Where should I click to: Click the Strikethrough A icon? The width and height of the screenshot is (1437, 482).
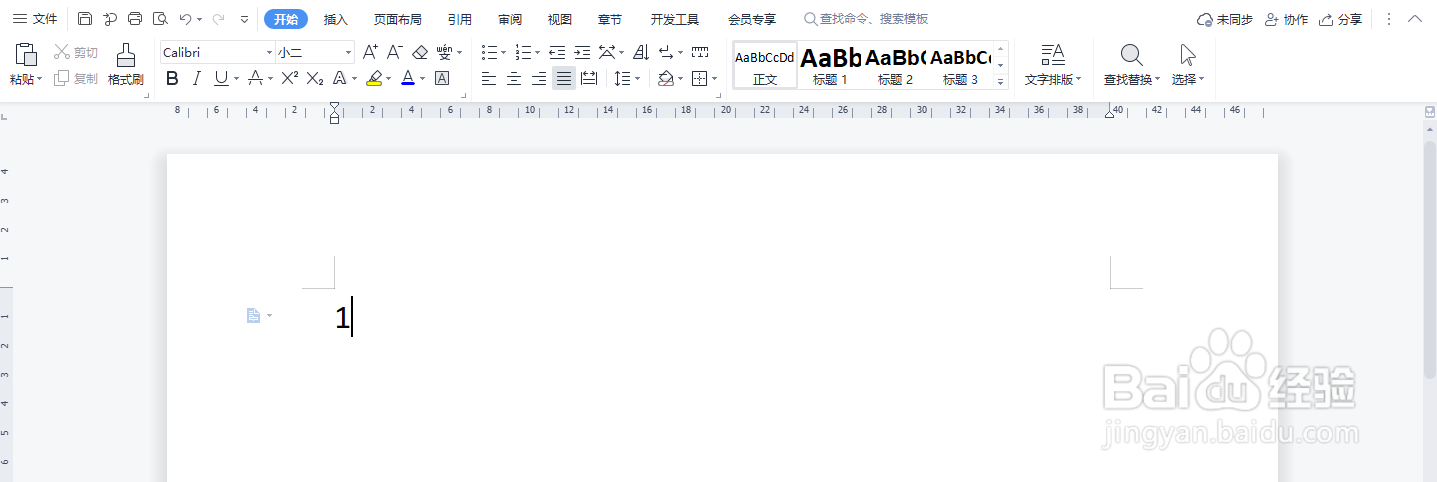pyautogui.click(x=255, y=78)
